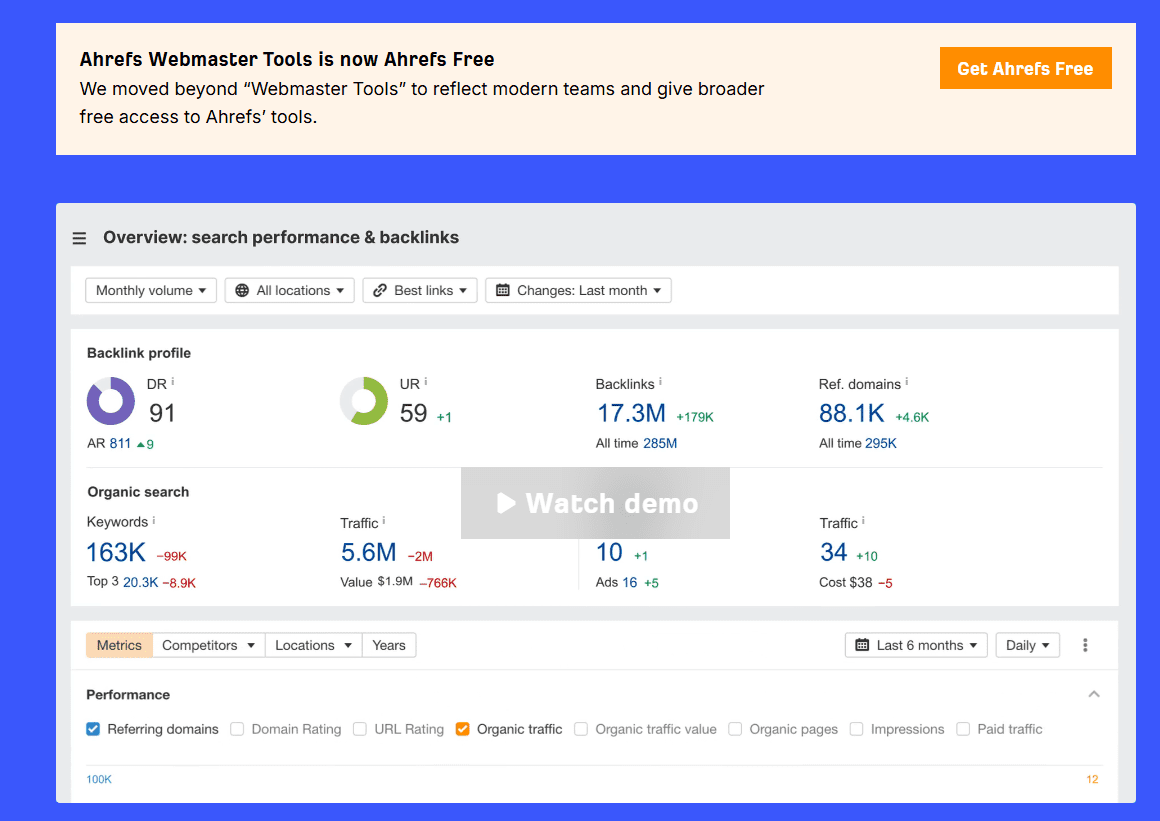Uncheck the Referring domains checkbox
Screen dimensions: 1160x821
[93, 729]
